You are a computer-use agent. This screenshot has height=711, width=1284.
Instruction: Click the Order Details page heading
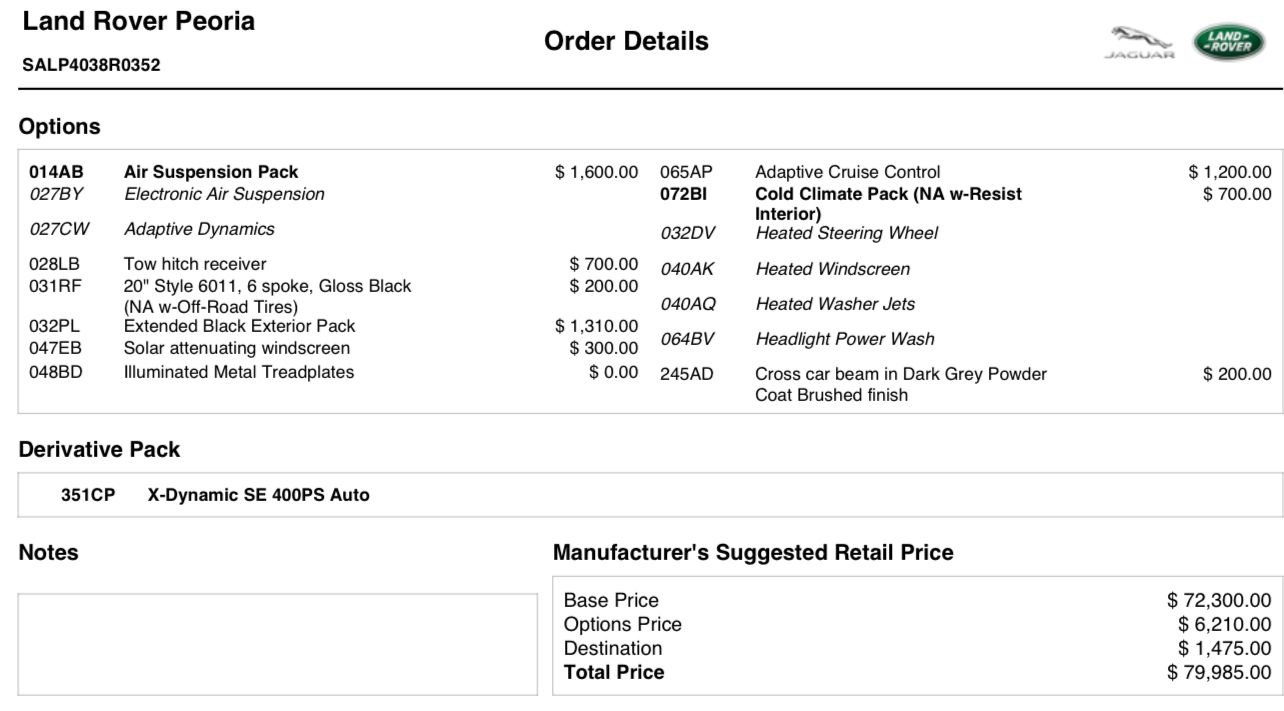[x=626, y=41]
